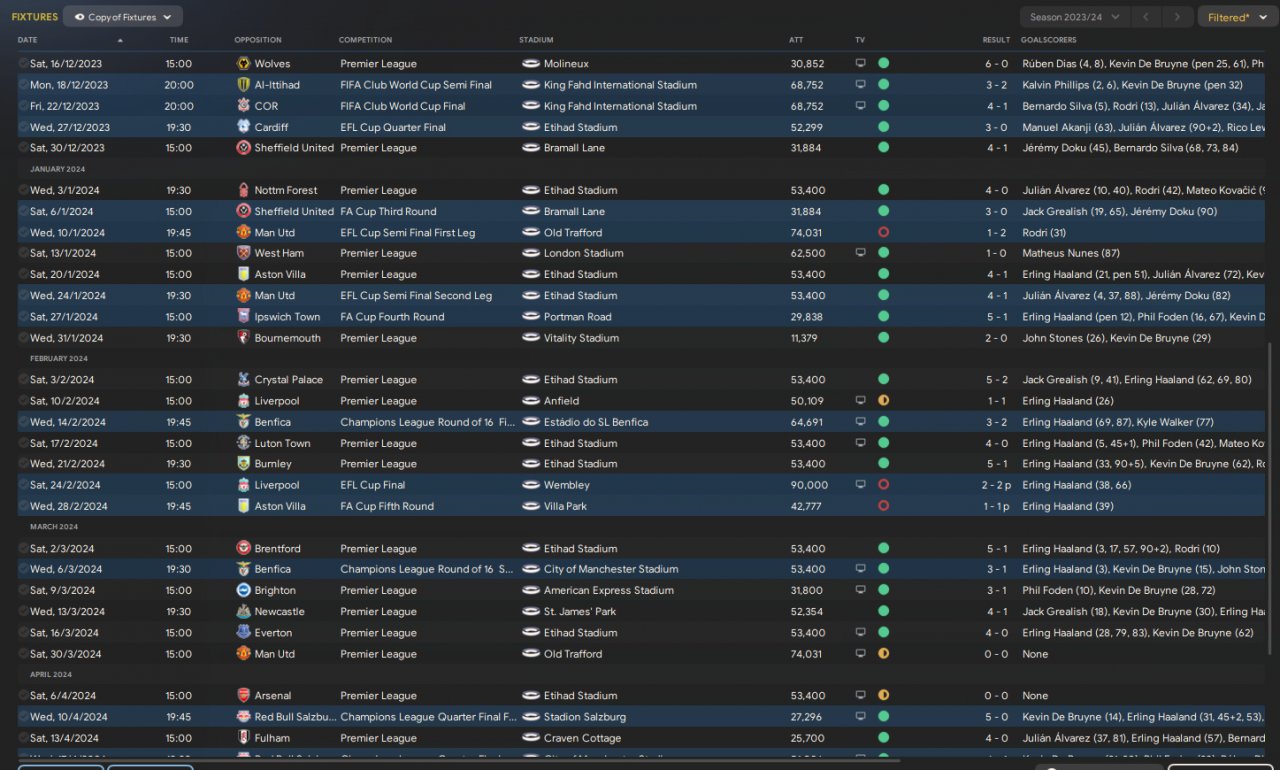Click the eye icon on the view selector

tap(79, 17)
